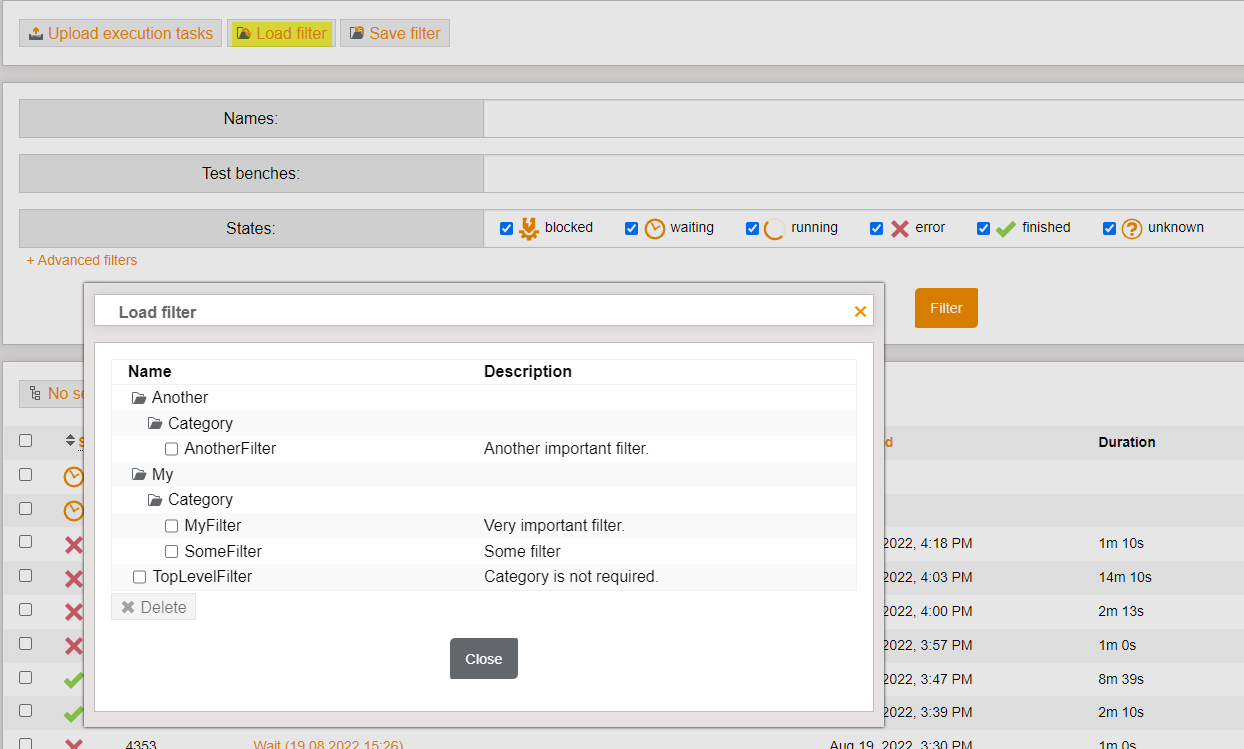This screenshot has height=749, width=1244.
Task: Click the running spinner icon next to its checkbox
Action: pos(774,228)
